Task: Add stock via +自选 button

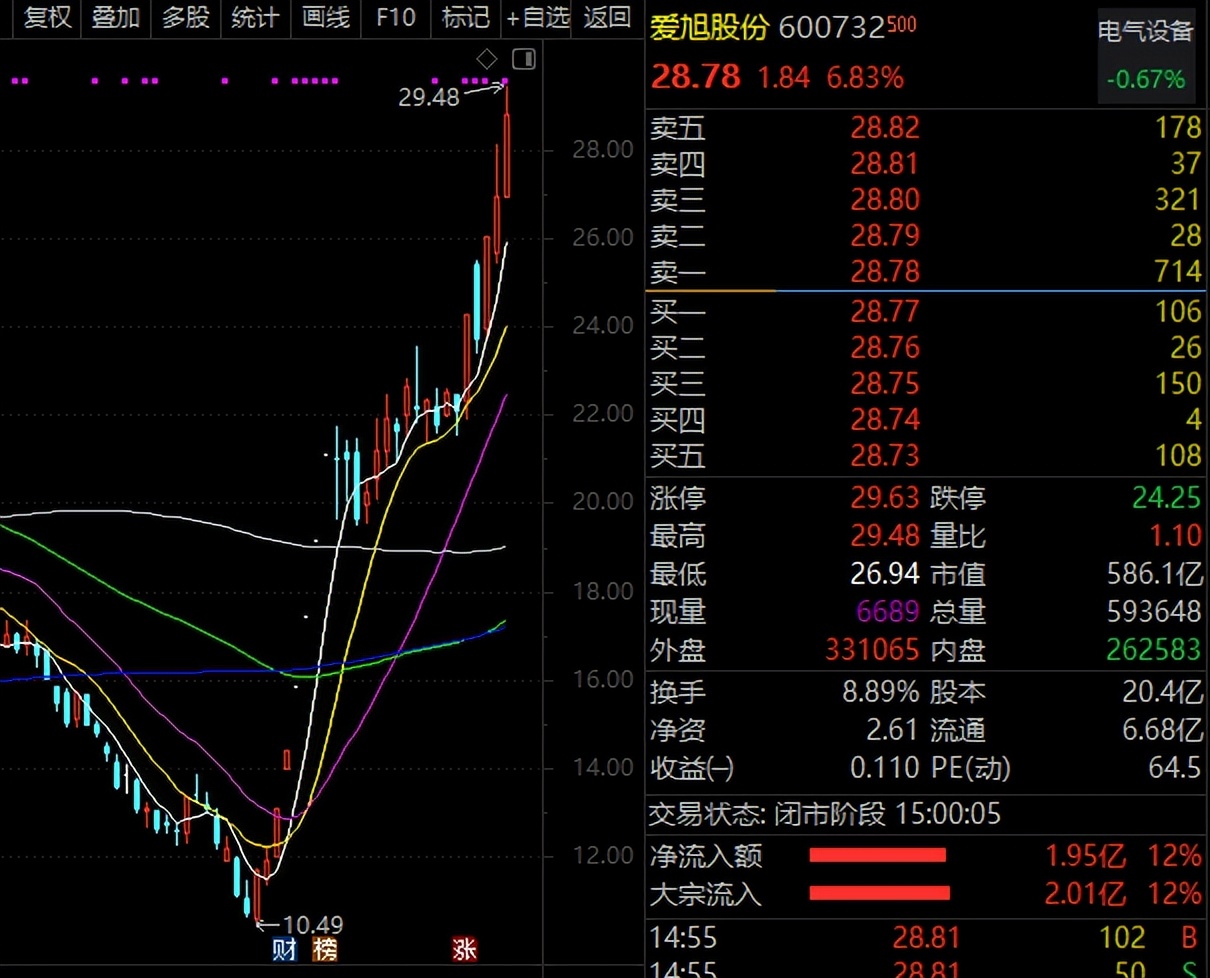Action: coord(537,17)
